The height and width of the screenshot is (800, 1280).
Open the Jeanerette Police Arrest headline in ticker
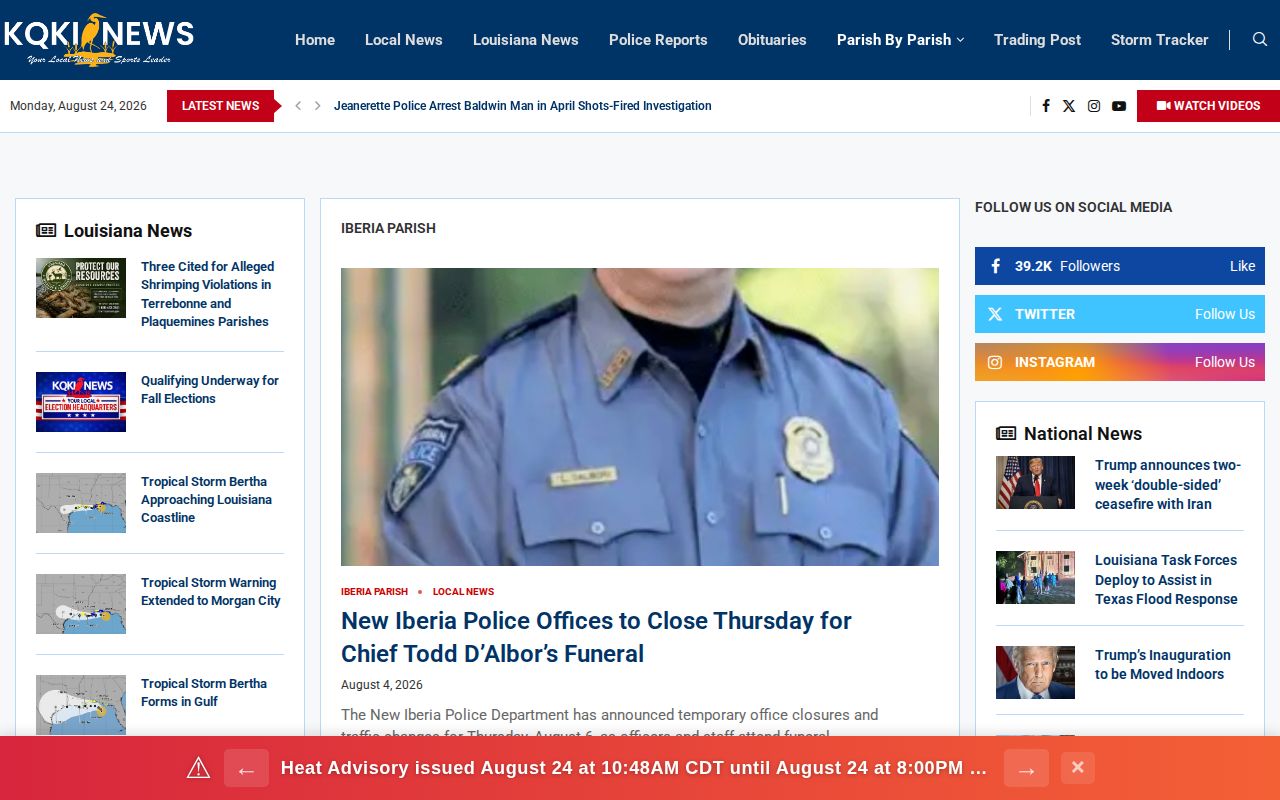523,106
